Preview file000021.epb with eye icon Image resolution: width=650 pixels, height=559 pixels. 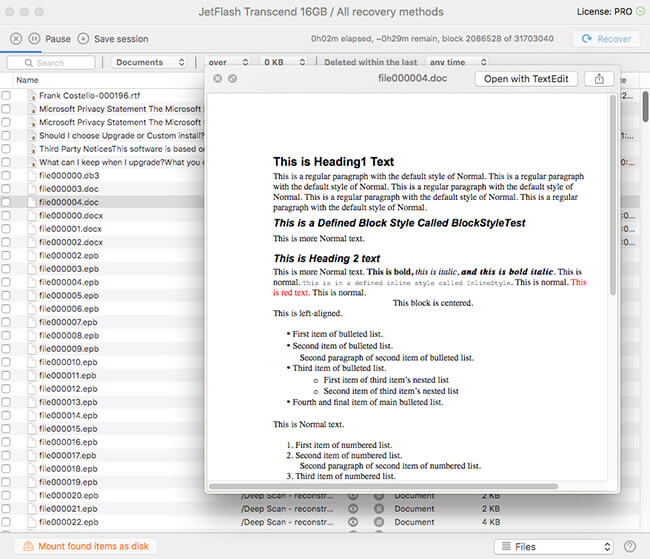pyautogui.click(x=353, y=508)
